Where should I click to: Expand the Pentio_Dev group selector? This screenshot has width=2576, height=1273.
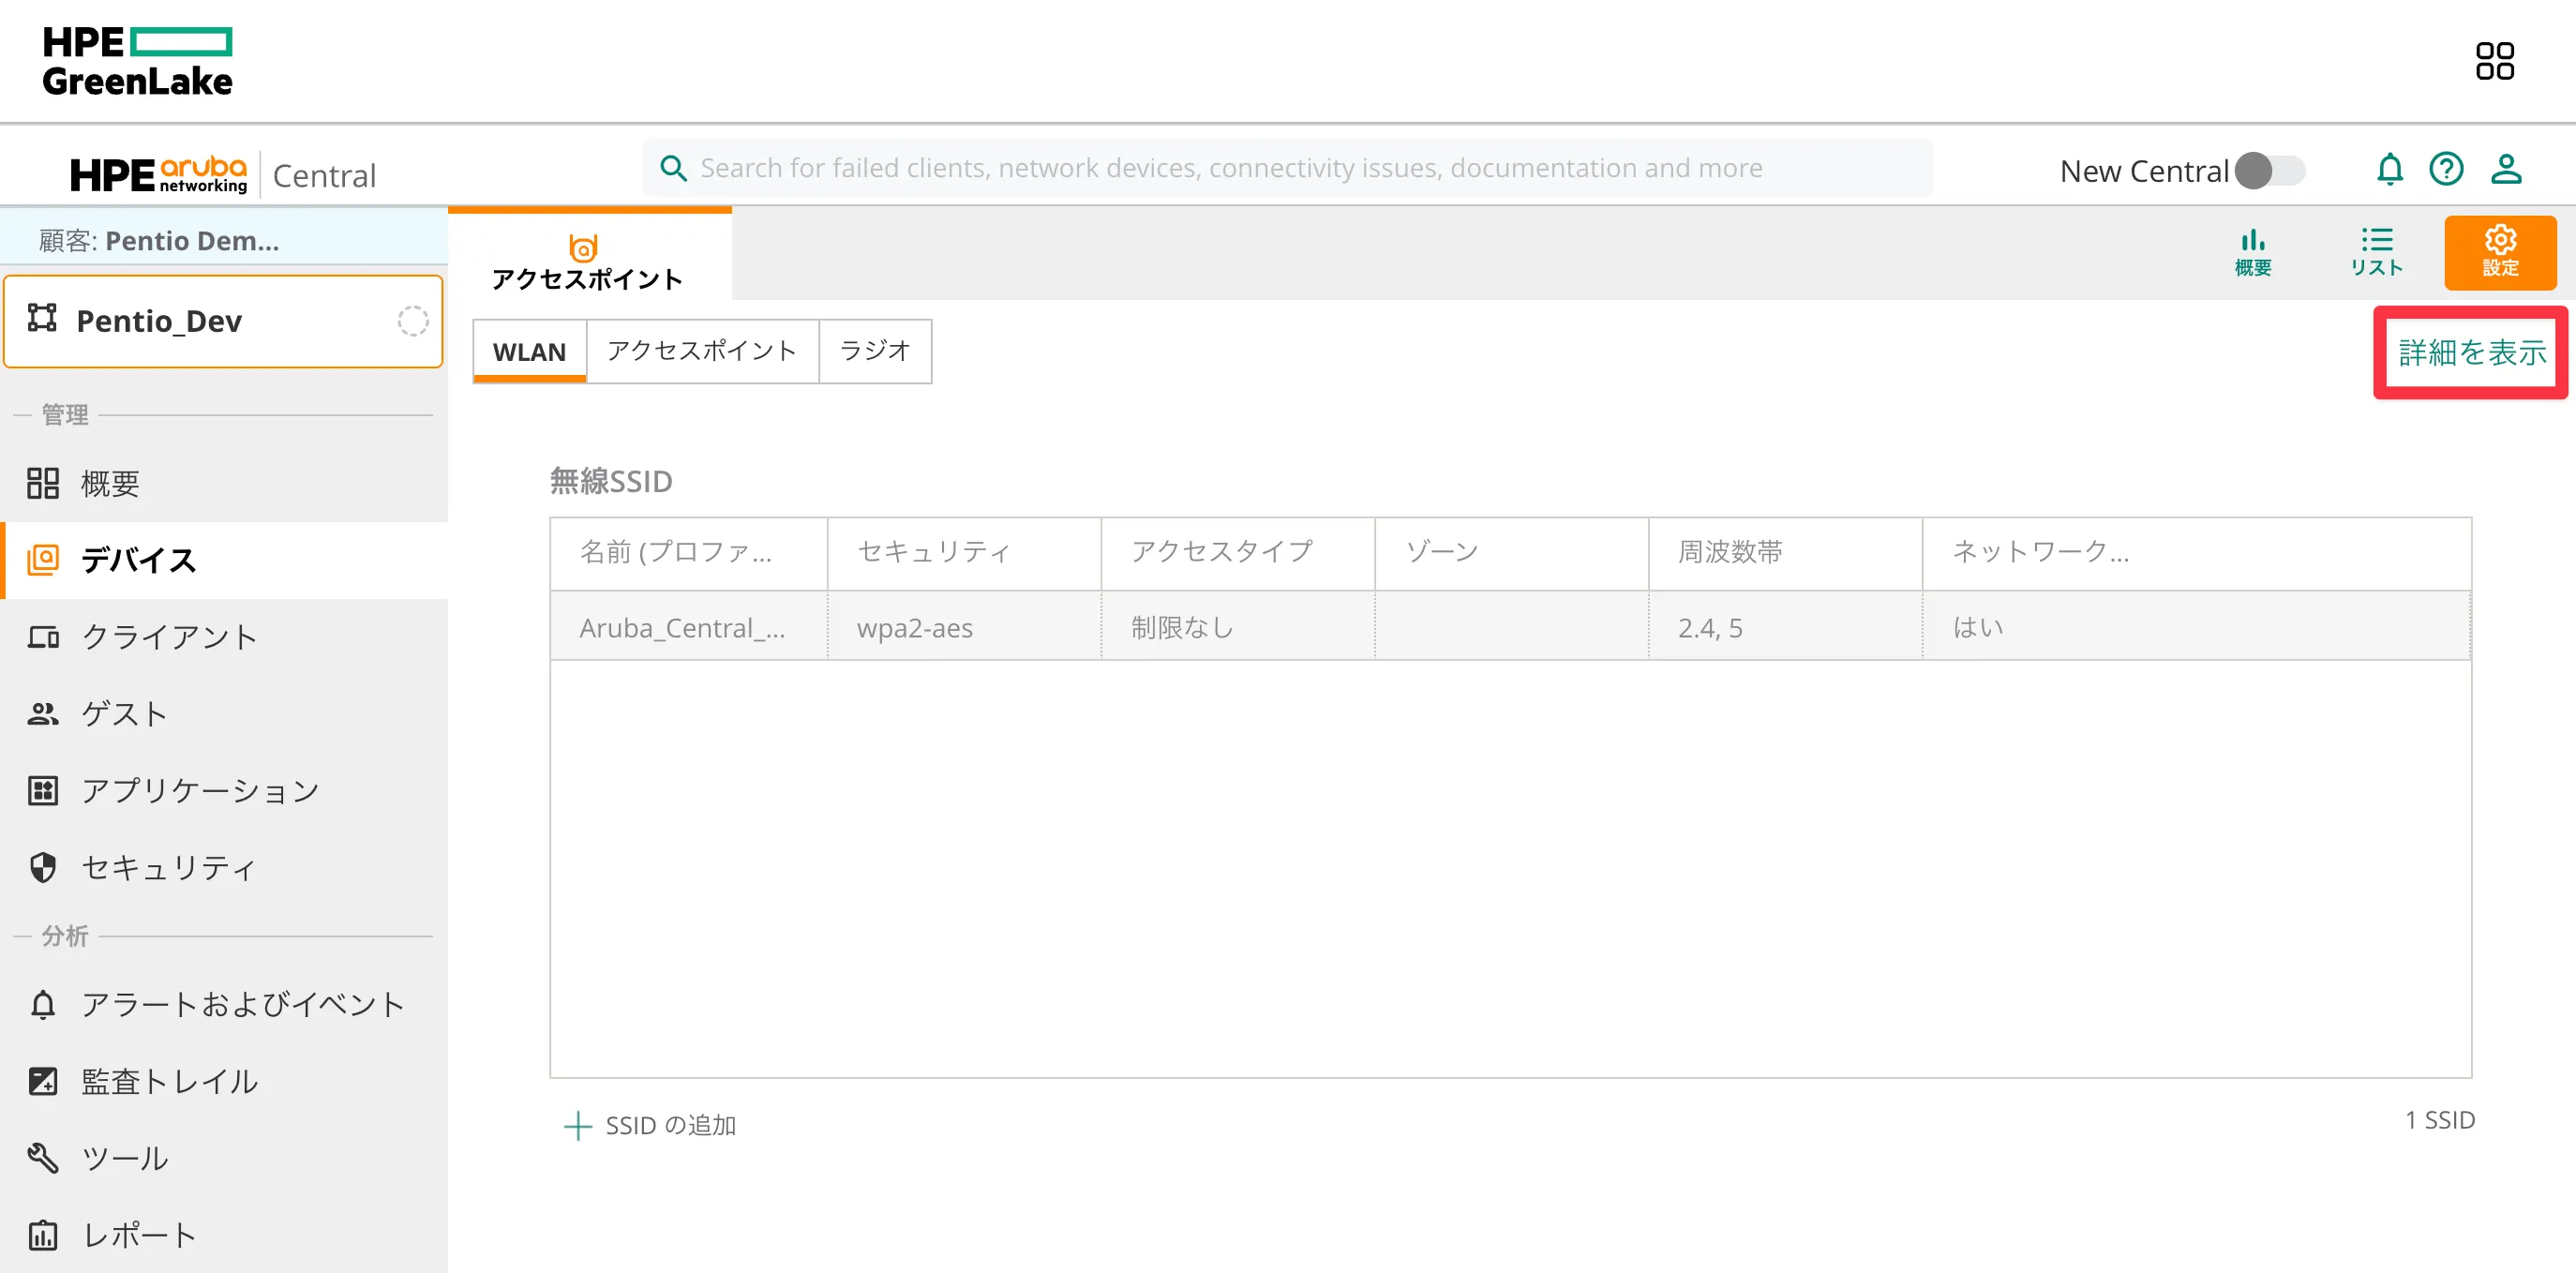pyautogui.click(x=223, y=321)
